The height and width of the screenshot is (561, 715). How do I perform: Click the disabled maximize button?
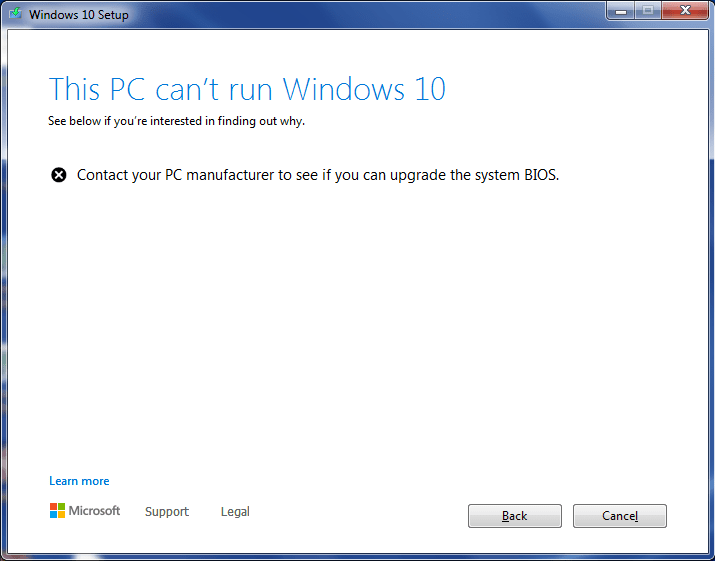(648, 11)
